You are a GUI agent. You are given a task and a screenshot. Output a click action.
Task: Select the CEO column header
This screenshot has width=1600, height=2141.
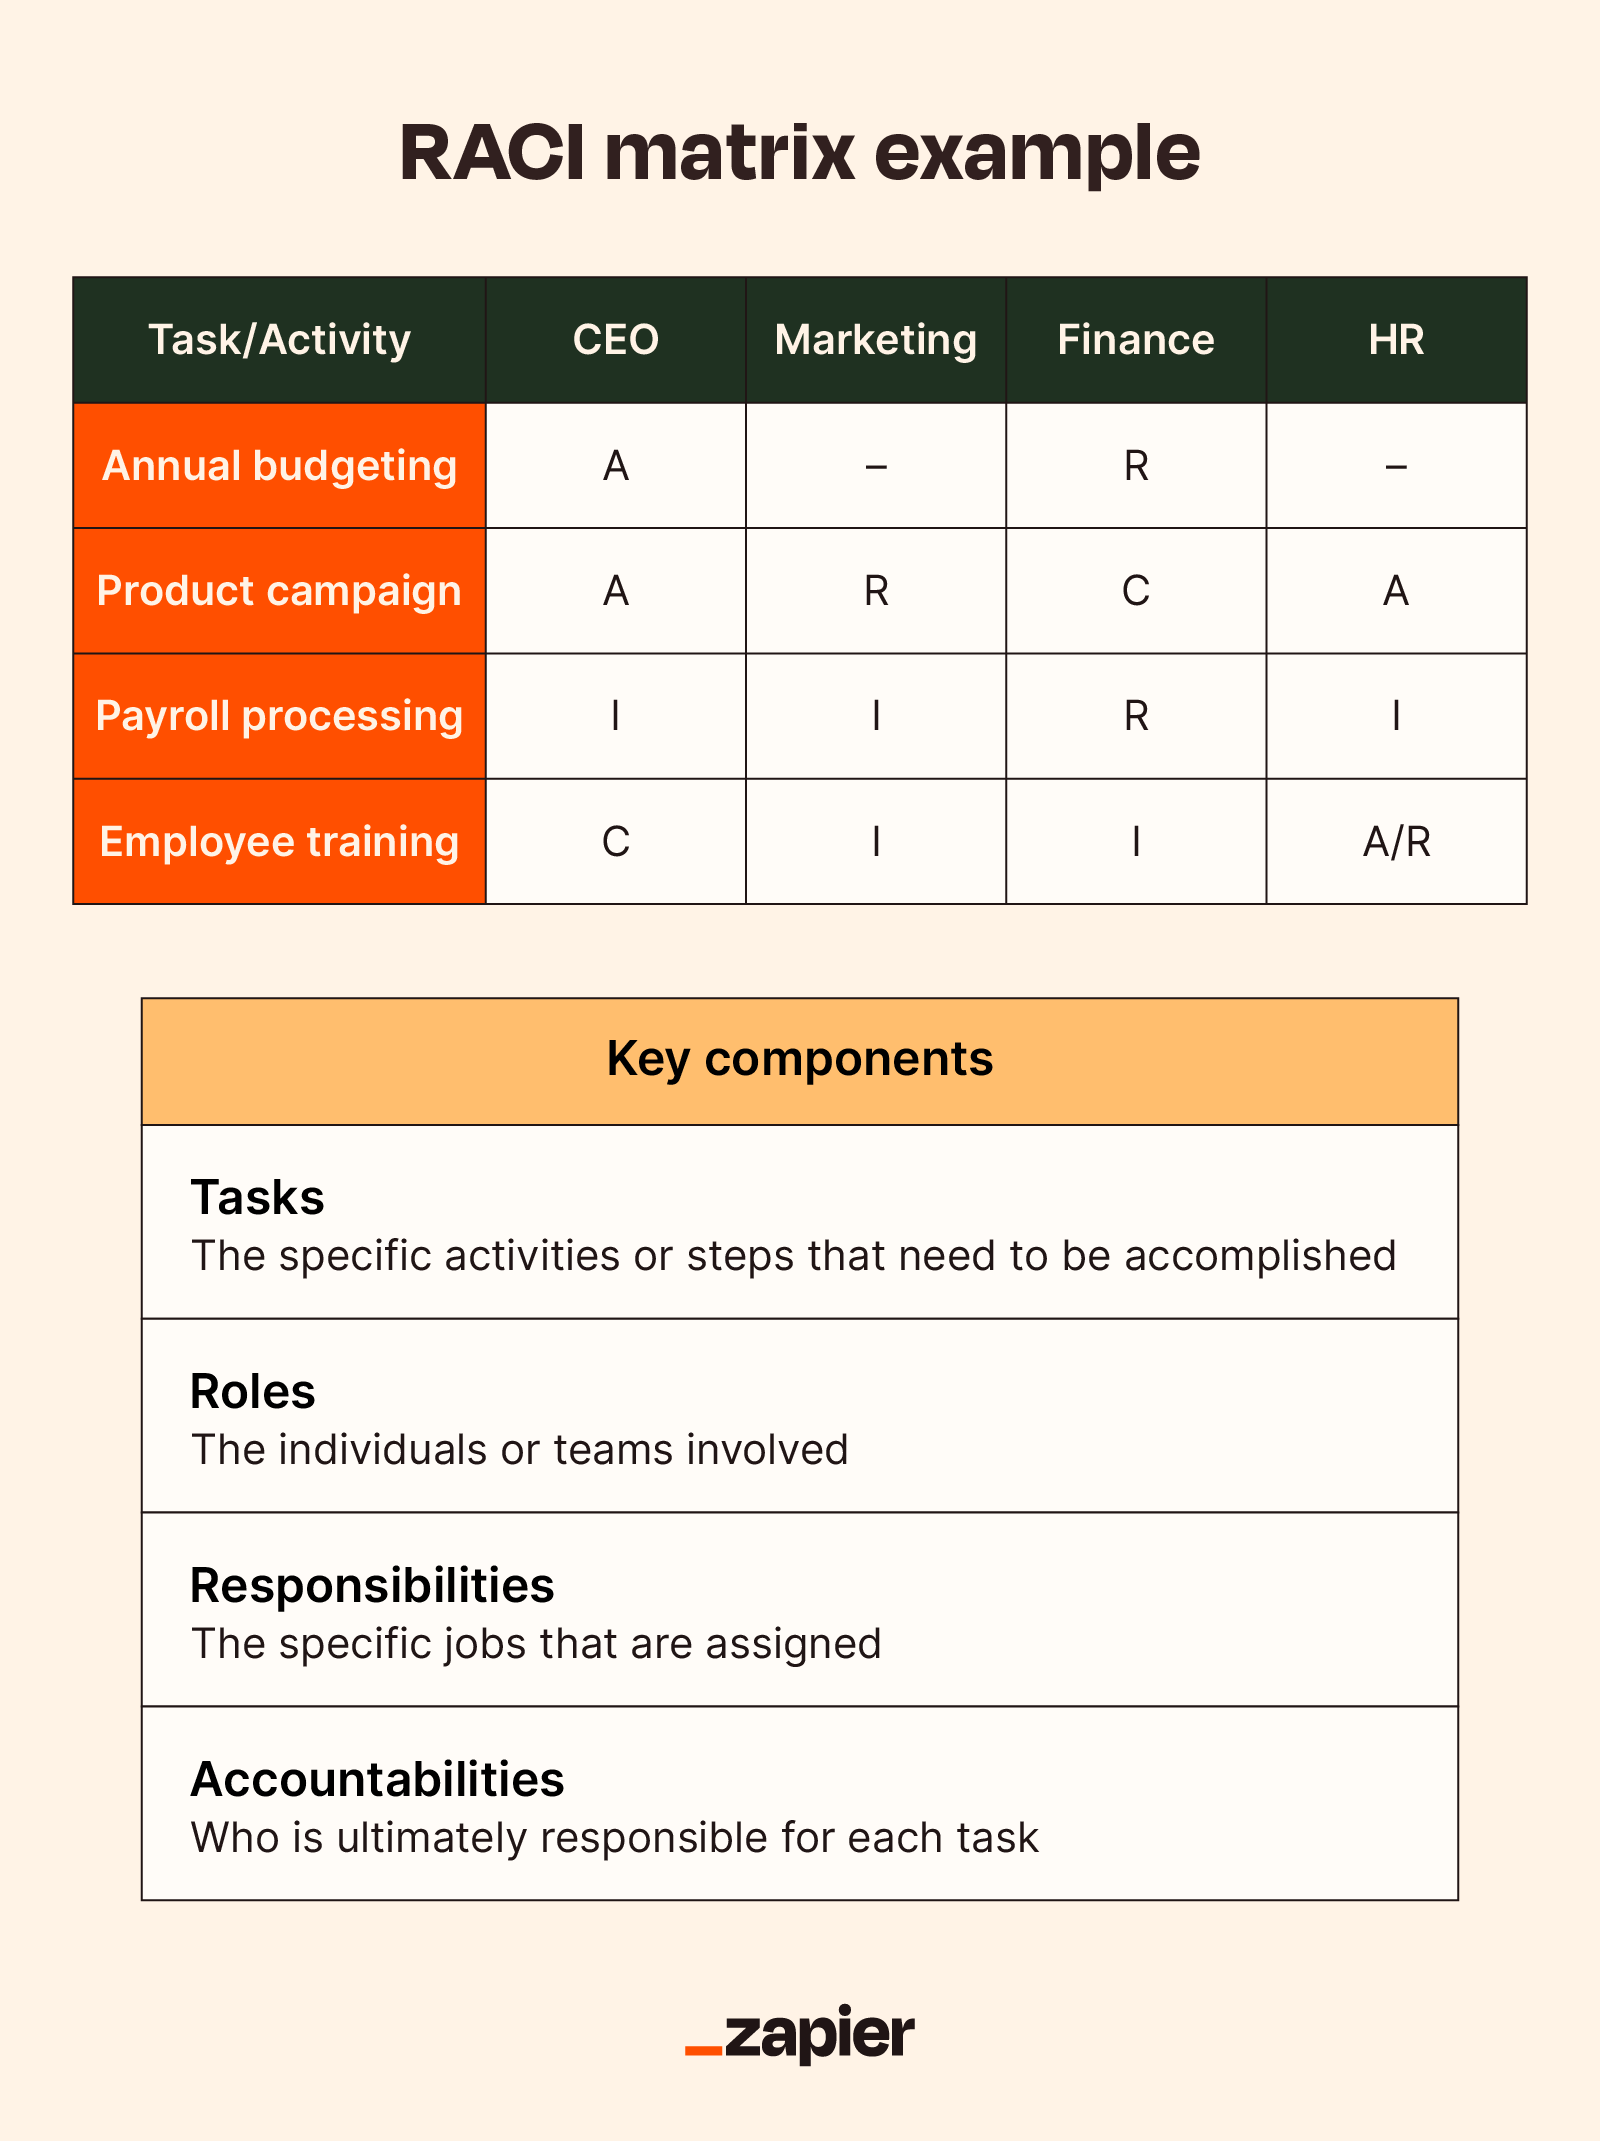tap(615, 340)
